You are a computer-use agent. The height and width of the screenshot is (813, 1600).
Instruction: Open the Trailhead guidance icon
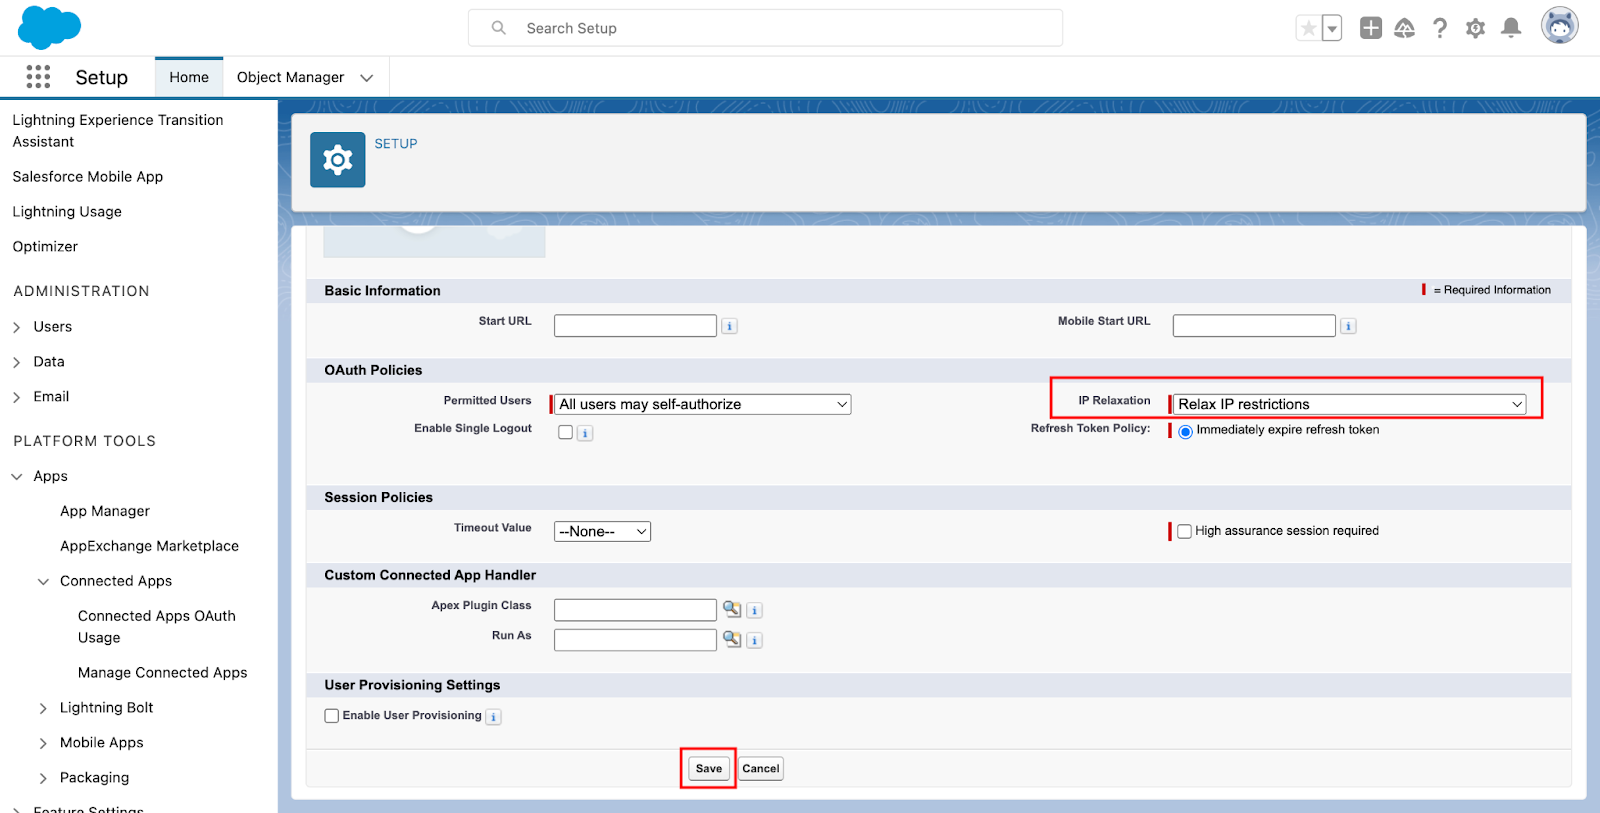(x=1405, y=28)
